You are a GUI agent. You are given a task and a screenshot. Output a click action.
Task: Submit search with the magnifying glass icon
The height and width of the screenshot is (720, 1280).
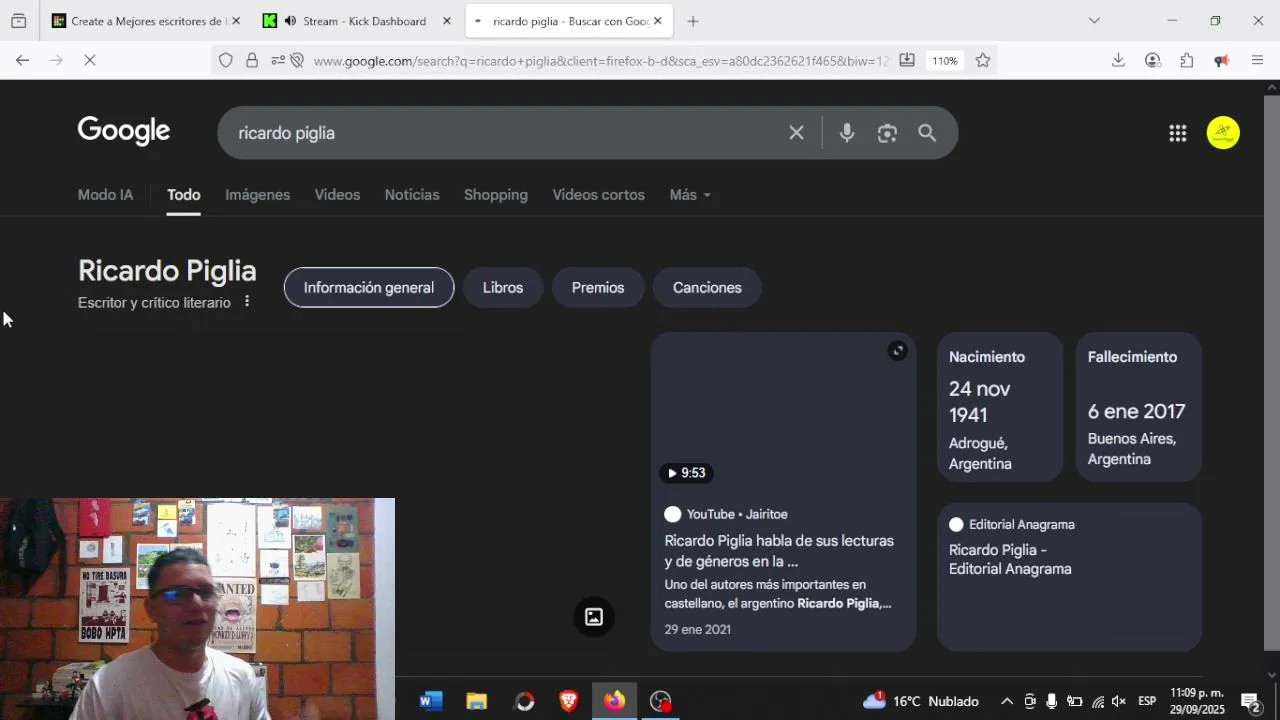(927, 133)
